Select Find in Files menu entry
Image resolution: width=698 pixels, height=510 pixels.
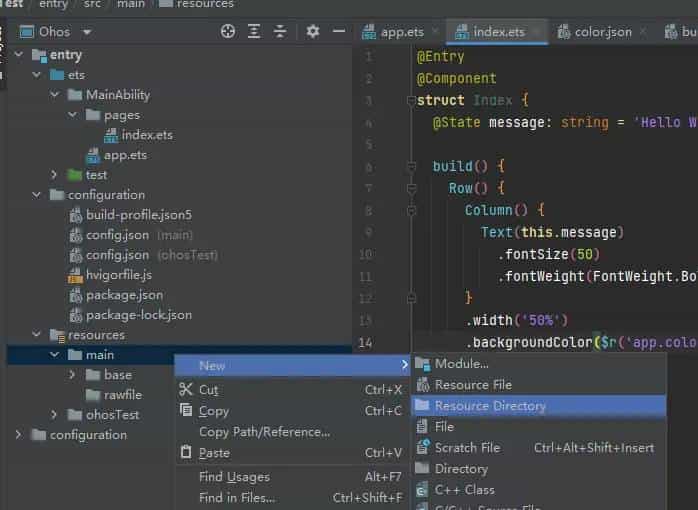236,497
